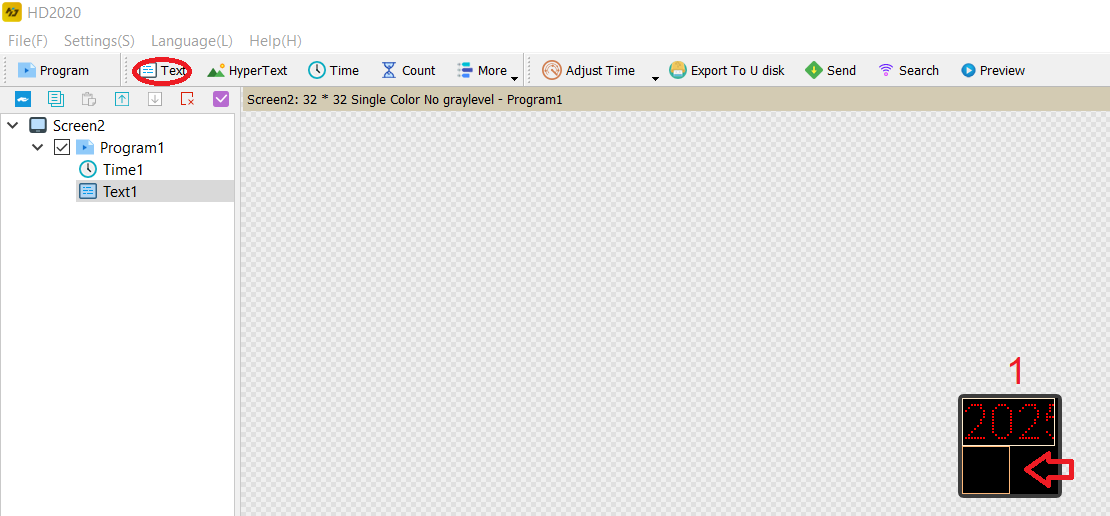Toggle the Program1 checkbox
The height and width of the screenshot is (516, 1110).
click(62, 148)
